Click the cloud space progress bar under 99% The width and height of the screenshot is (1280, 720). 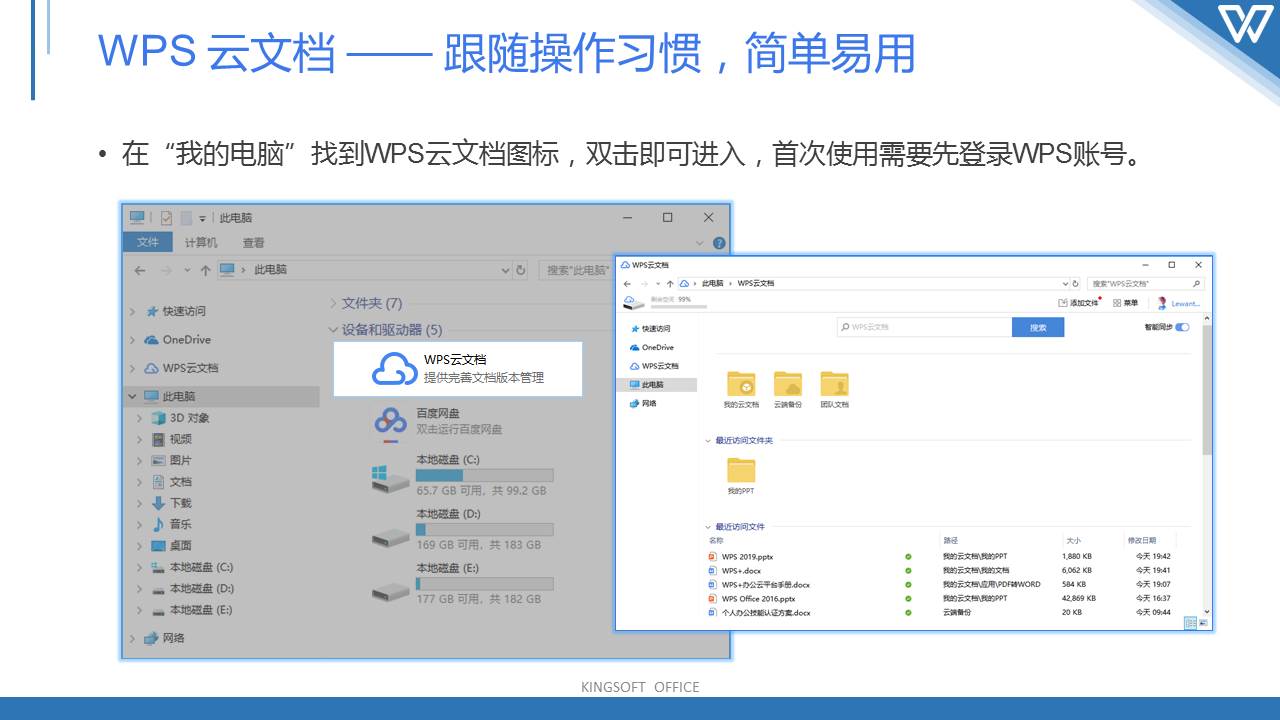(679, 306)
